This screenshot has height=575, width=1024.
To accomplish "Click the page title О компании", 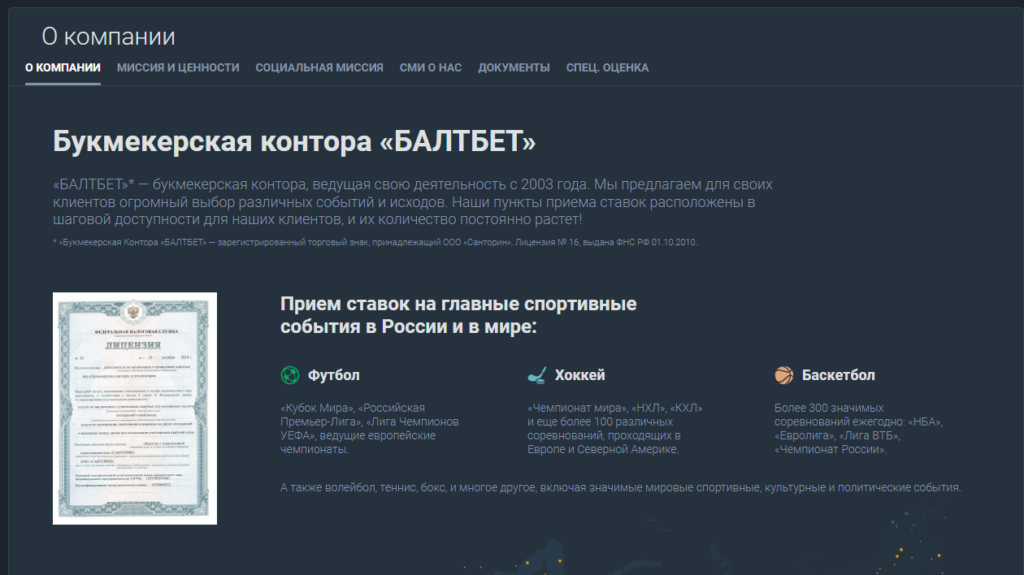I will coord(108,37).
